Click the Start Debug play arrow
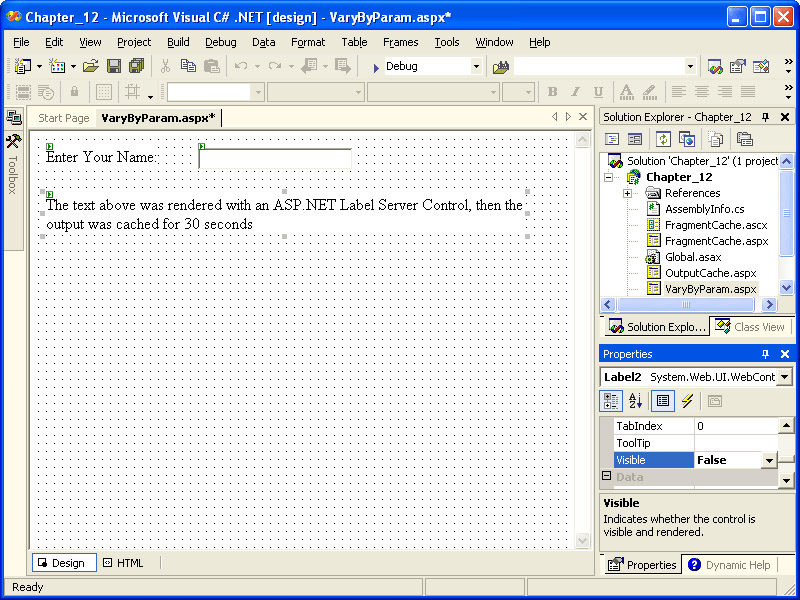 [x=375, y=67]
